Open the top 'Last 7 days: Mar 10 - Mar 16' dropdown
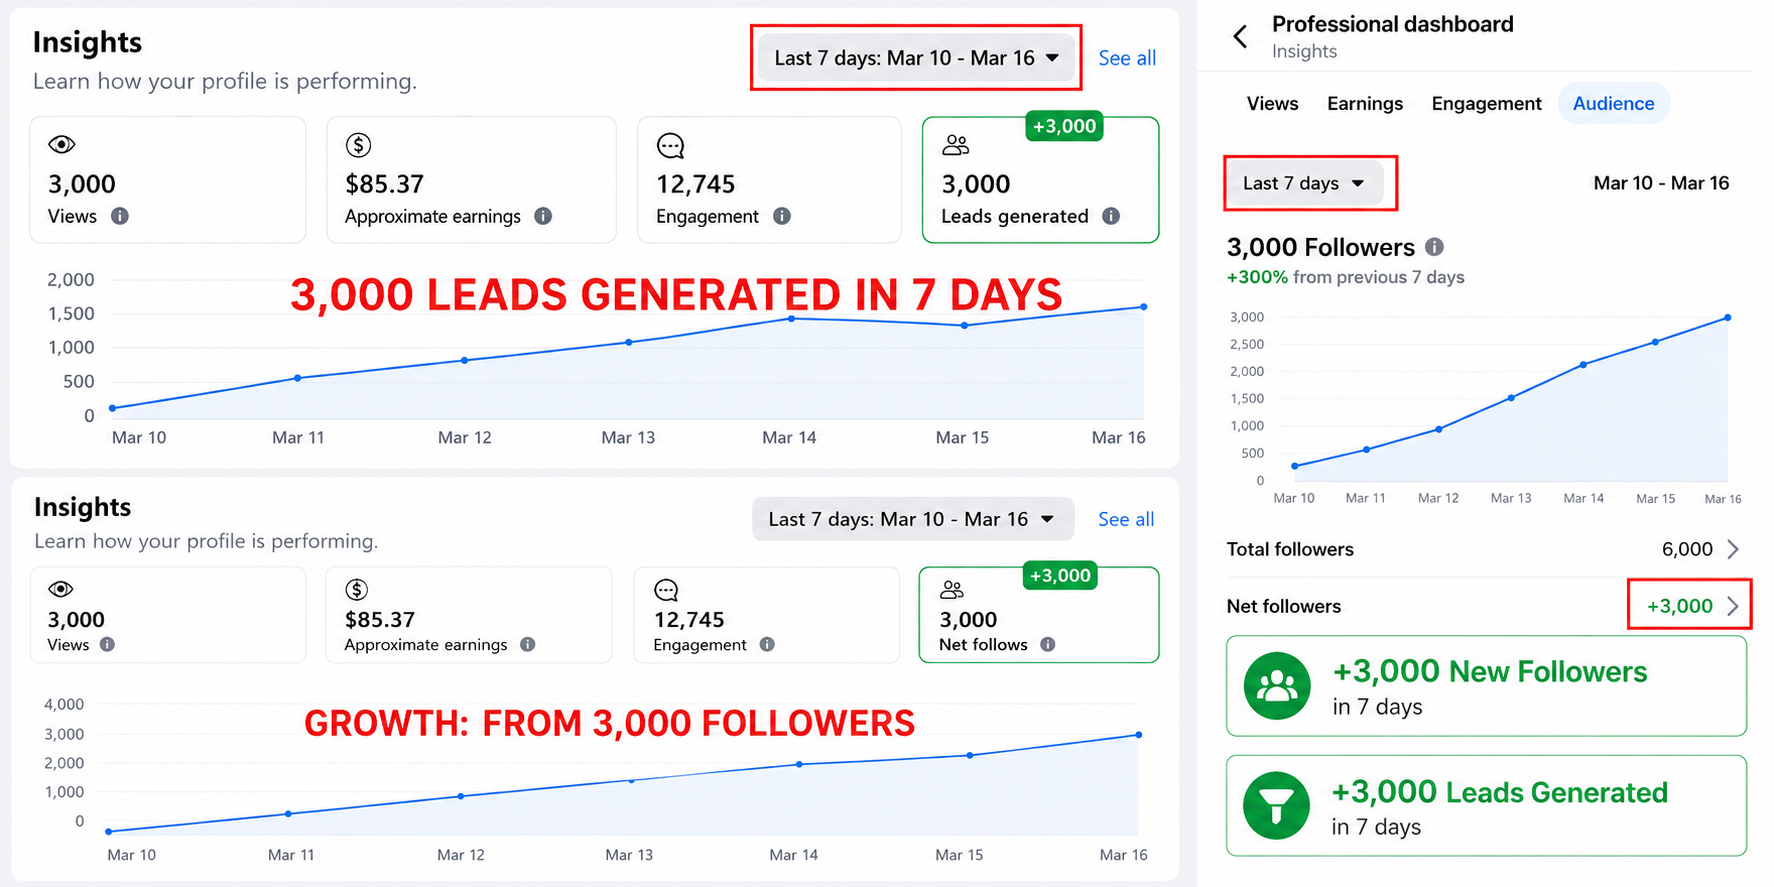This screenshot has height=887, width=1774. [x=916, y=58]
